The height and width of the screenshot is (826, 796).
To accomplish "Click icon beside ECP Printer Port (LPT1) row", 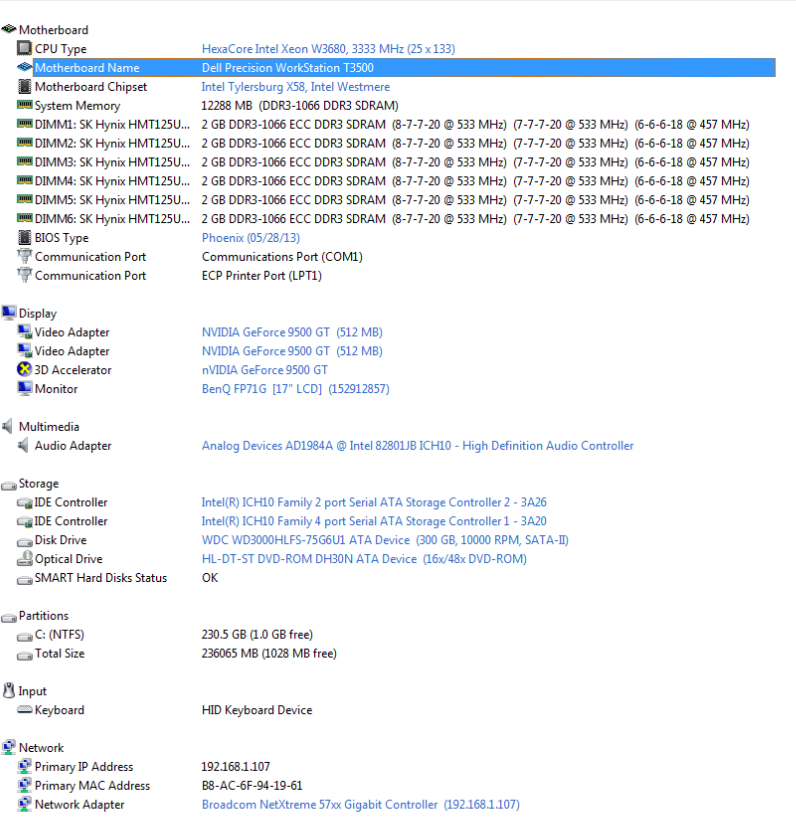I will (24, 276).
